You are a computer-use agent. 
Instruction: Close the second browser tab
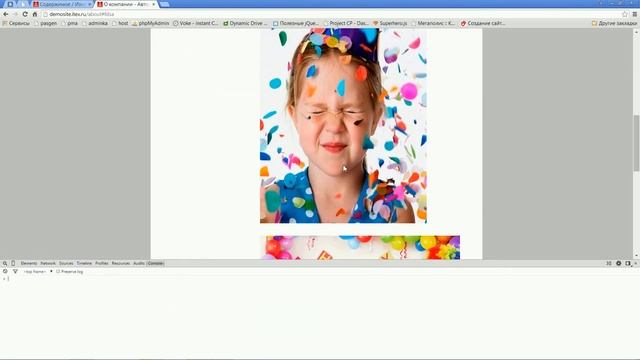point(89,4)
